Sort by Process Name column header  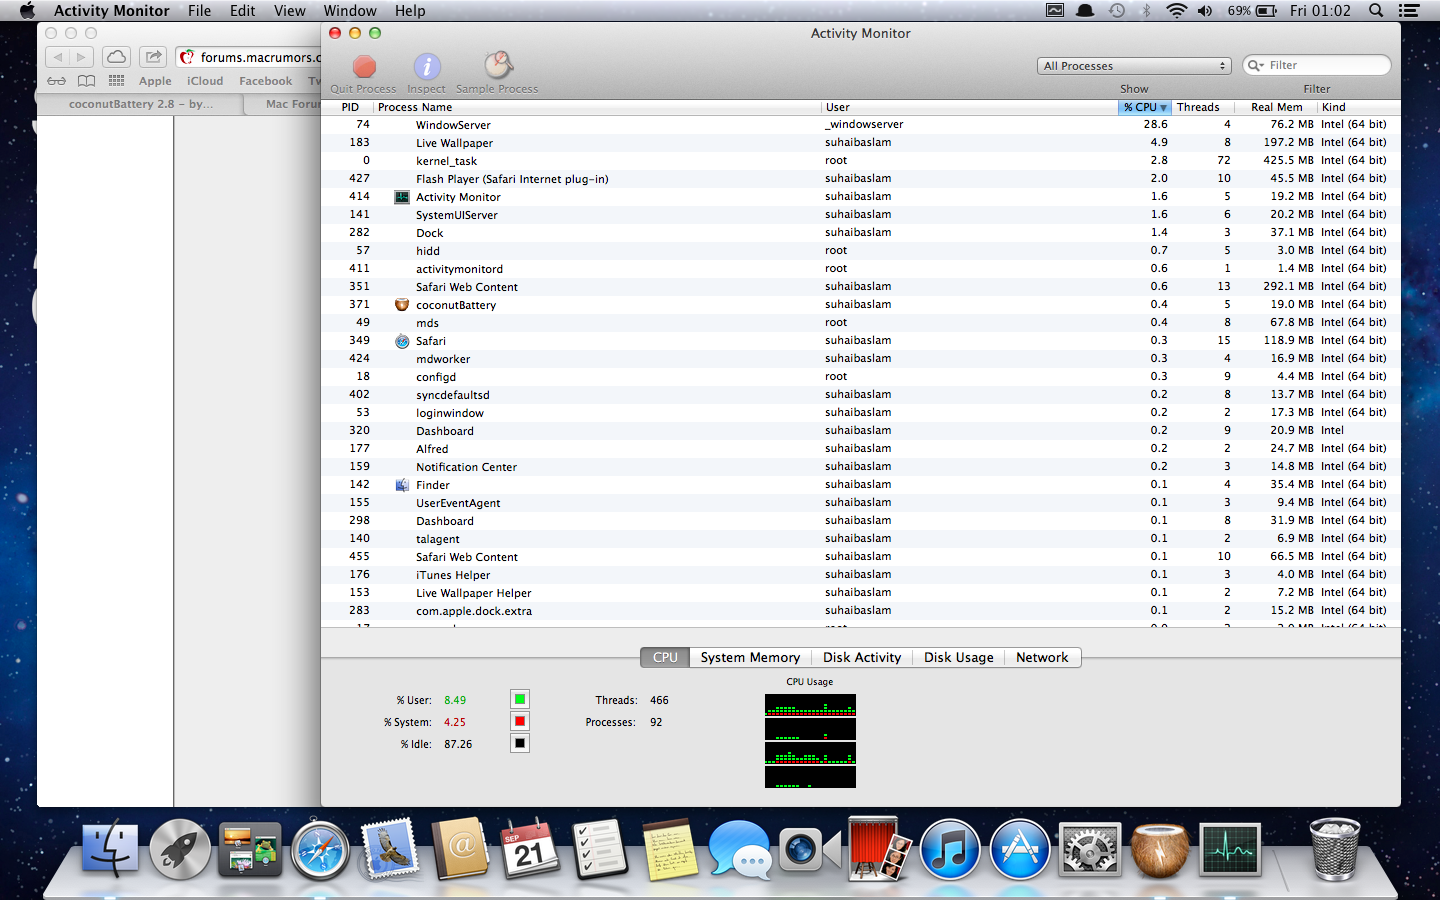[597, 107]
